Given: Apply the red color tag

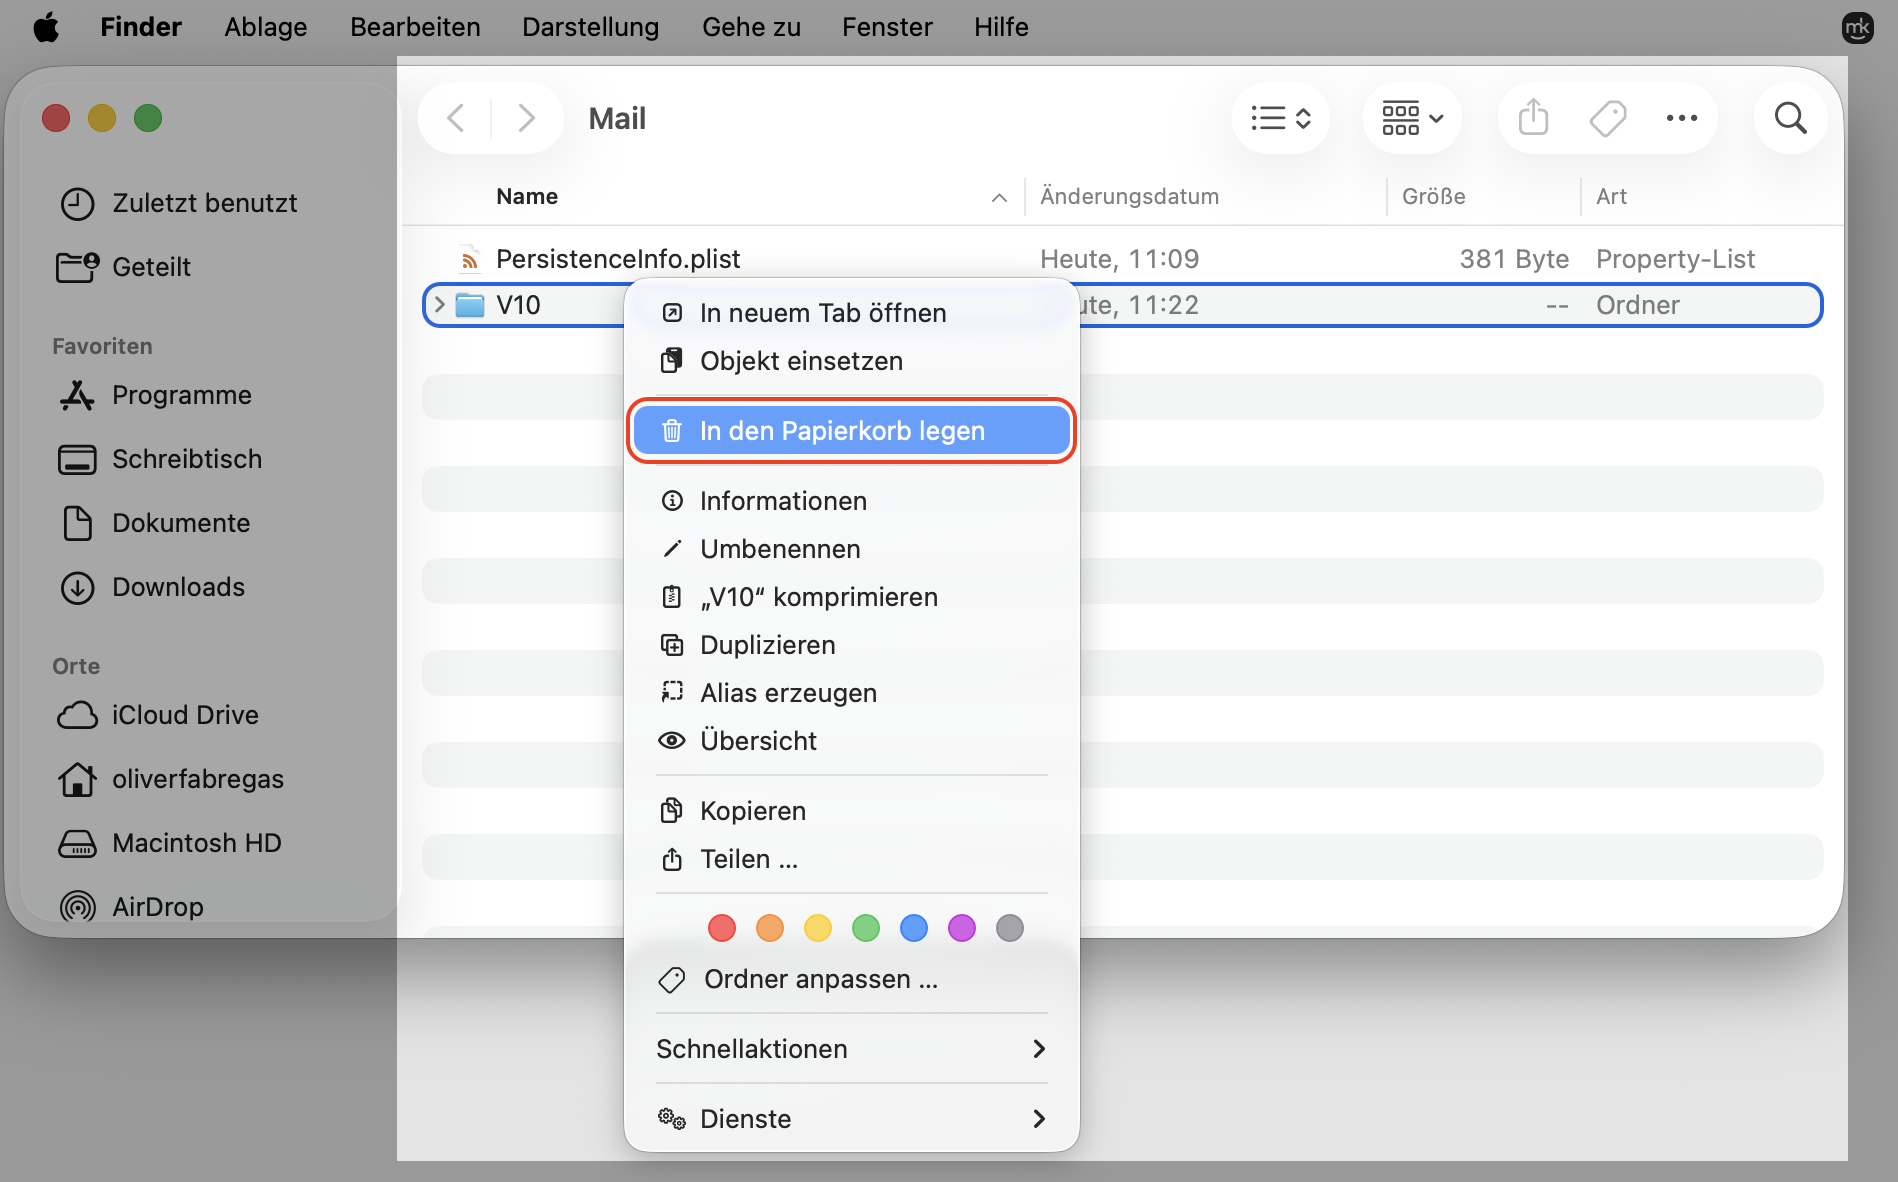Looking at the screenshot, I should 722,928.
